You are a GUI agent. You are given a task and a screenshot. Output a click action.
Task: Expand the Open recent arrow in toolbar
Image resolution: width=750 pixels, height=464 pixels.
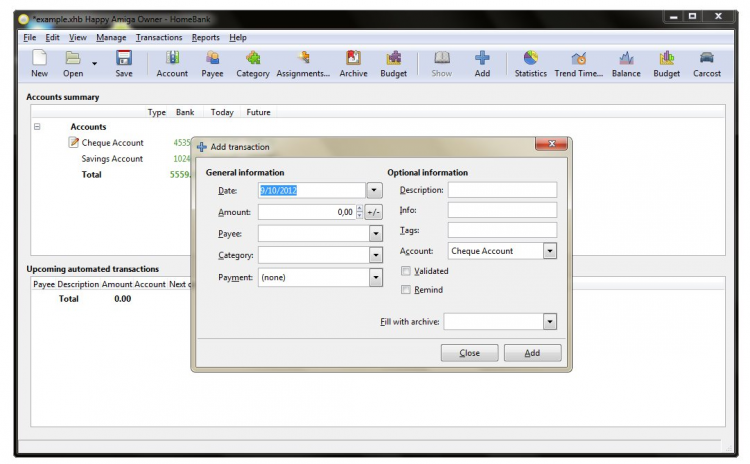(x=94, y=64)
